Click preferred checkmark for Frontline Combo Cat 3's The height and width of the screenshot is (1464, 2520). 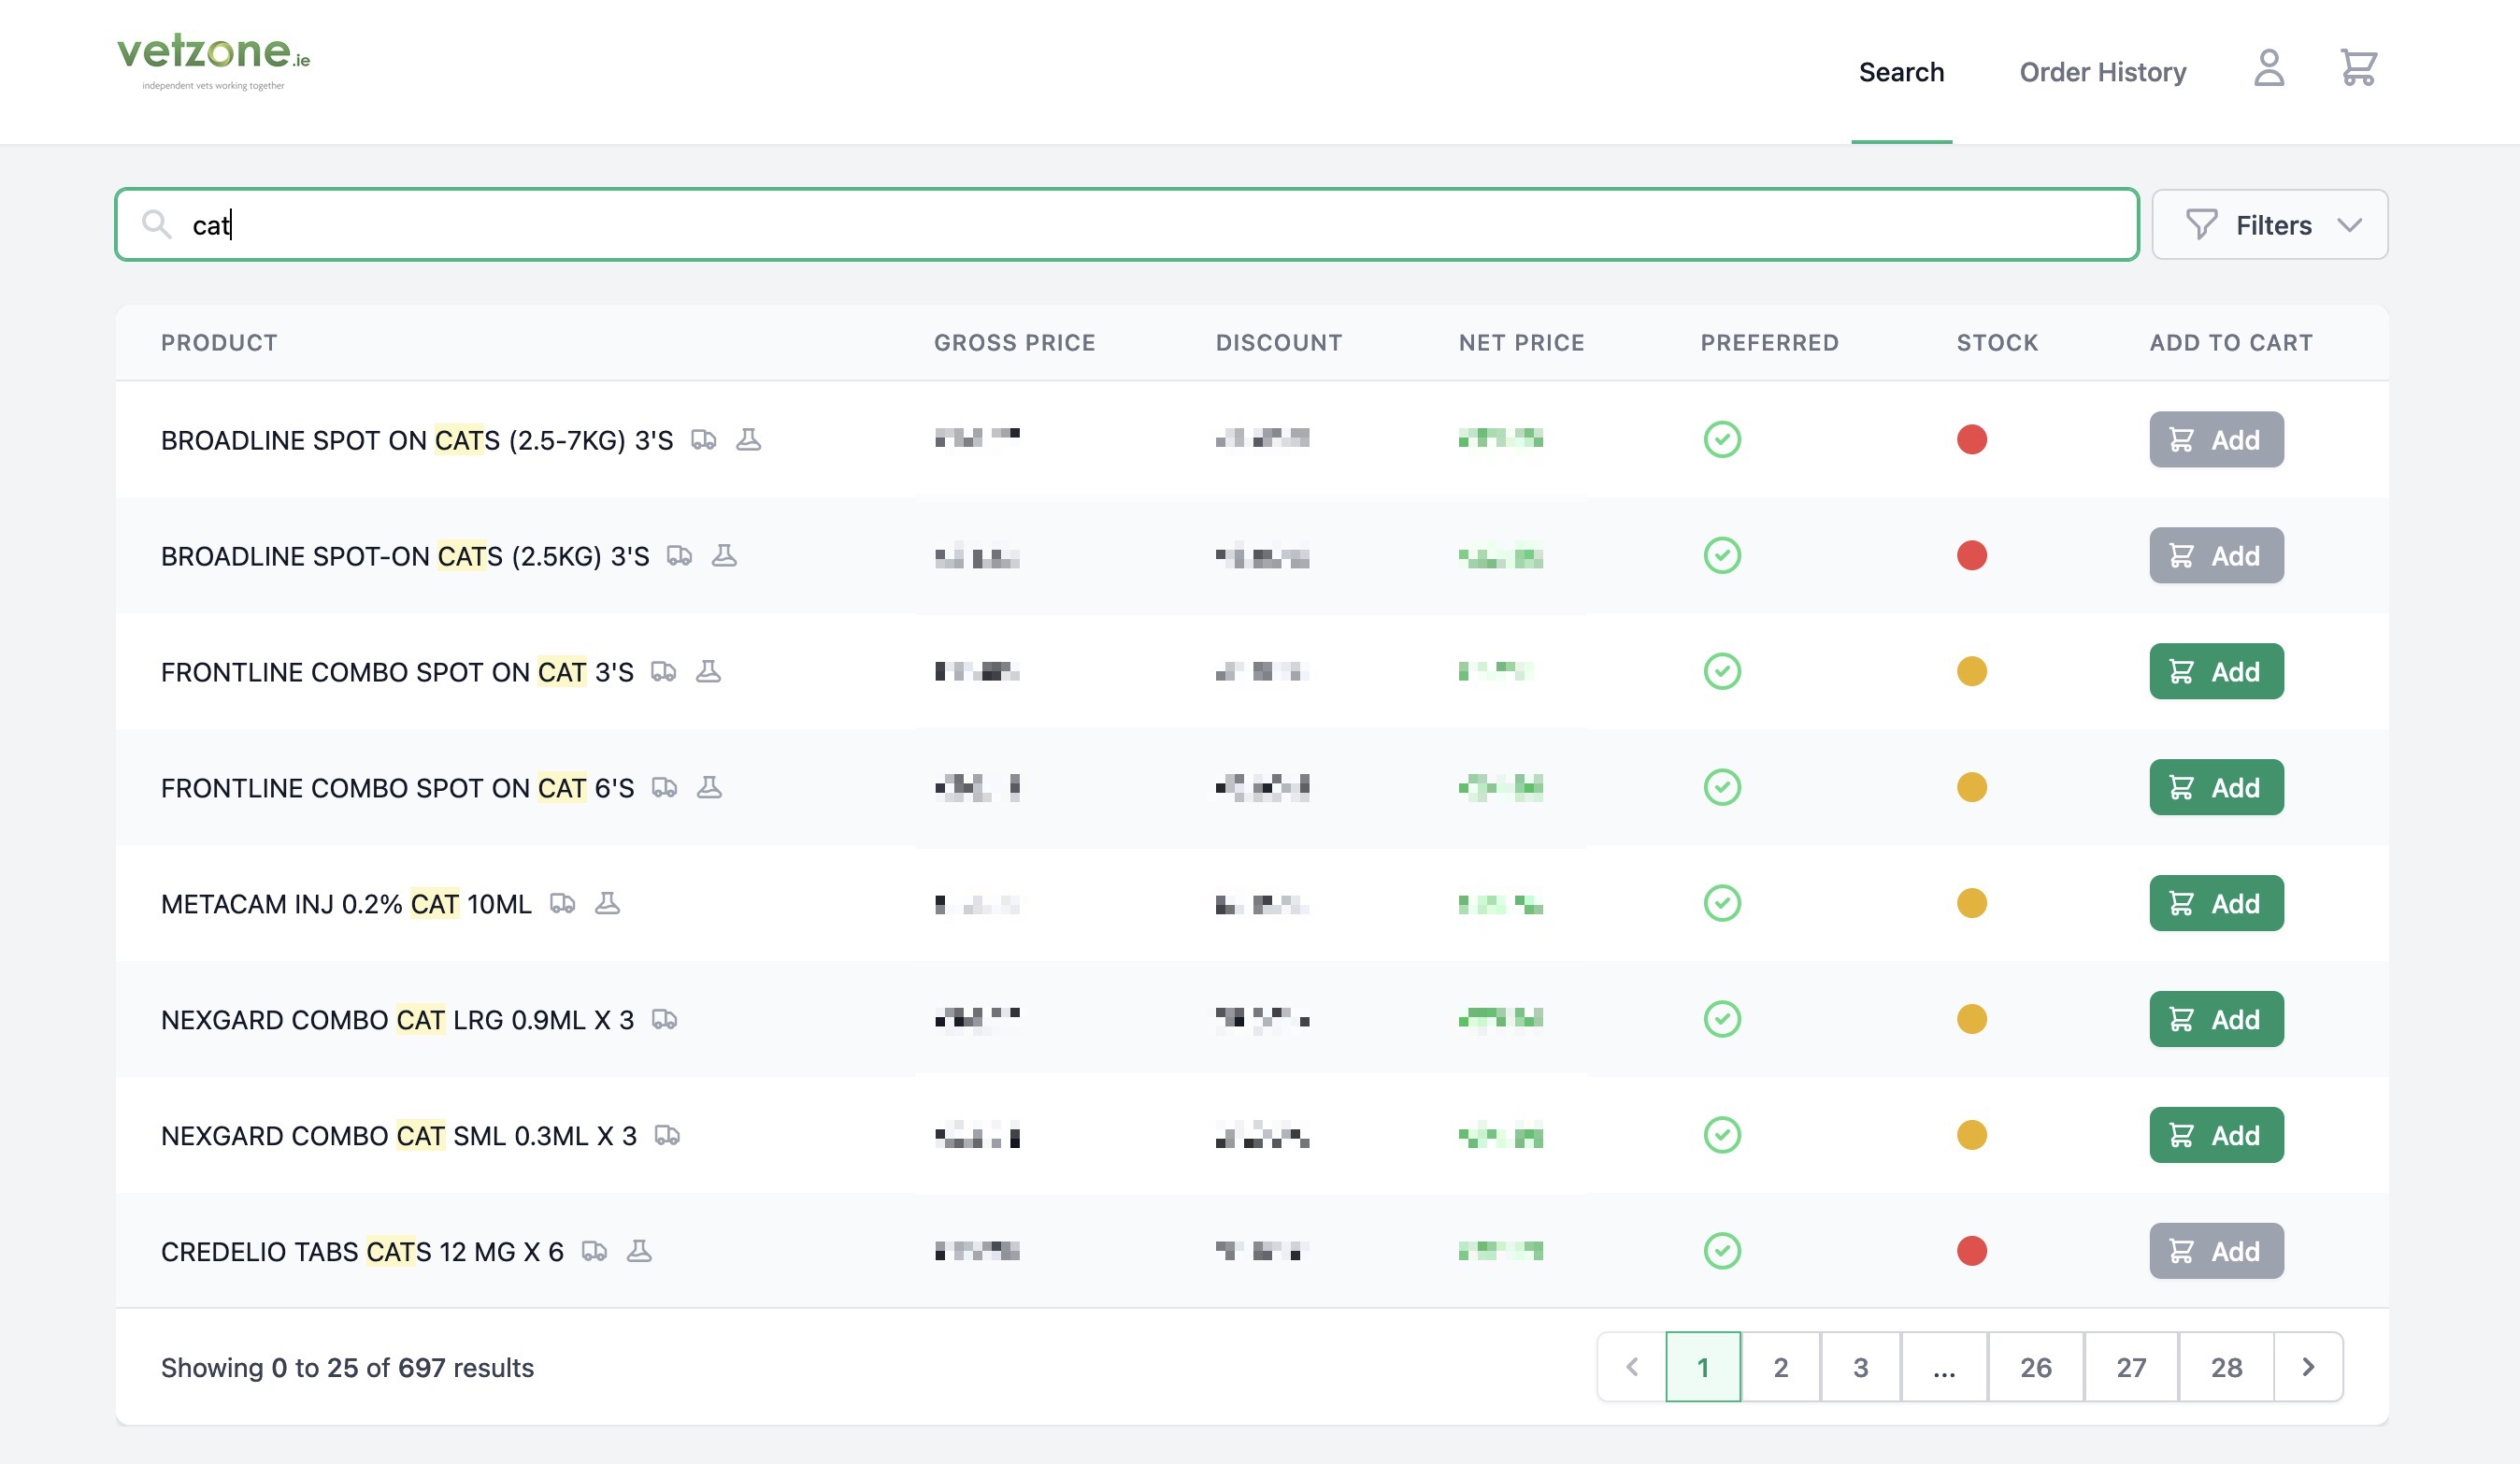click(1722, 672)
